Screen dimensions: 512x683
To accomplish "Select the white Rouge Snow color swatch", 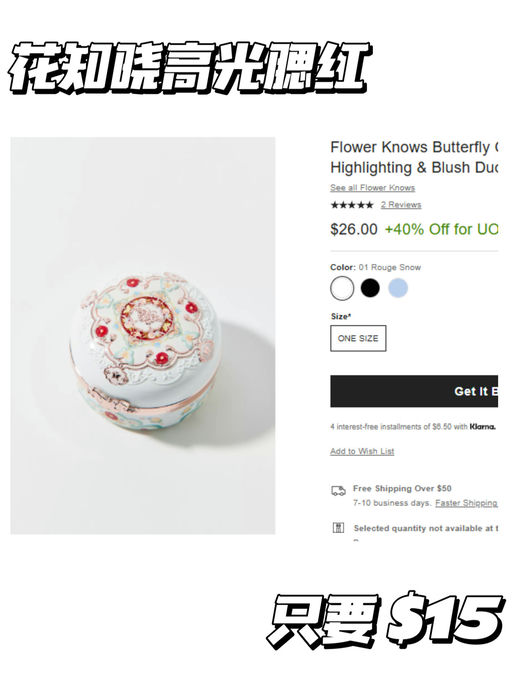I will [x=342, y=288].
